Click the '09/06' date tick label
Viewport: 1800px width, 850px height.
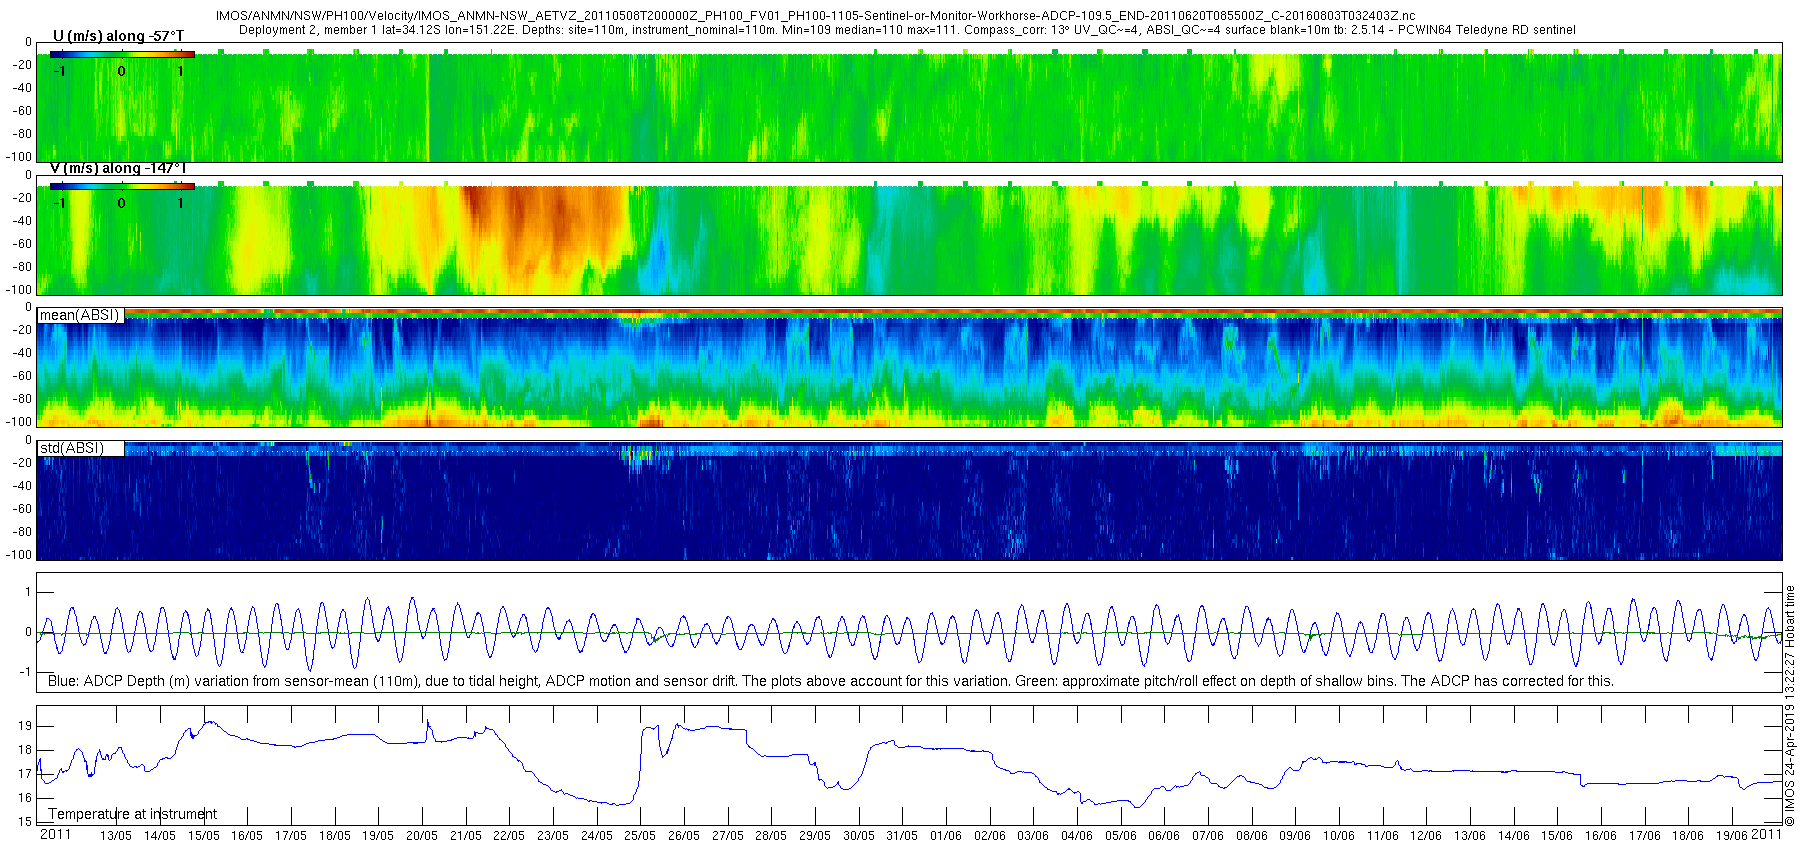pos(1295,836)
